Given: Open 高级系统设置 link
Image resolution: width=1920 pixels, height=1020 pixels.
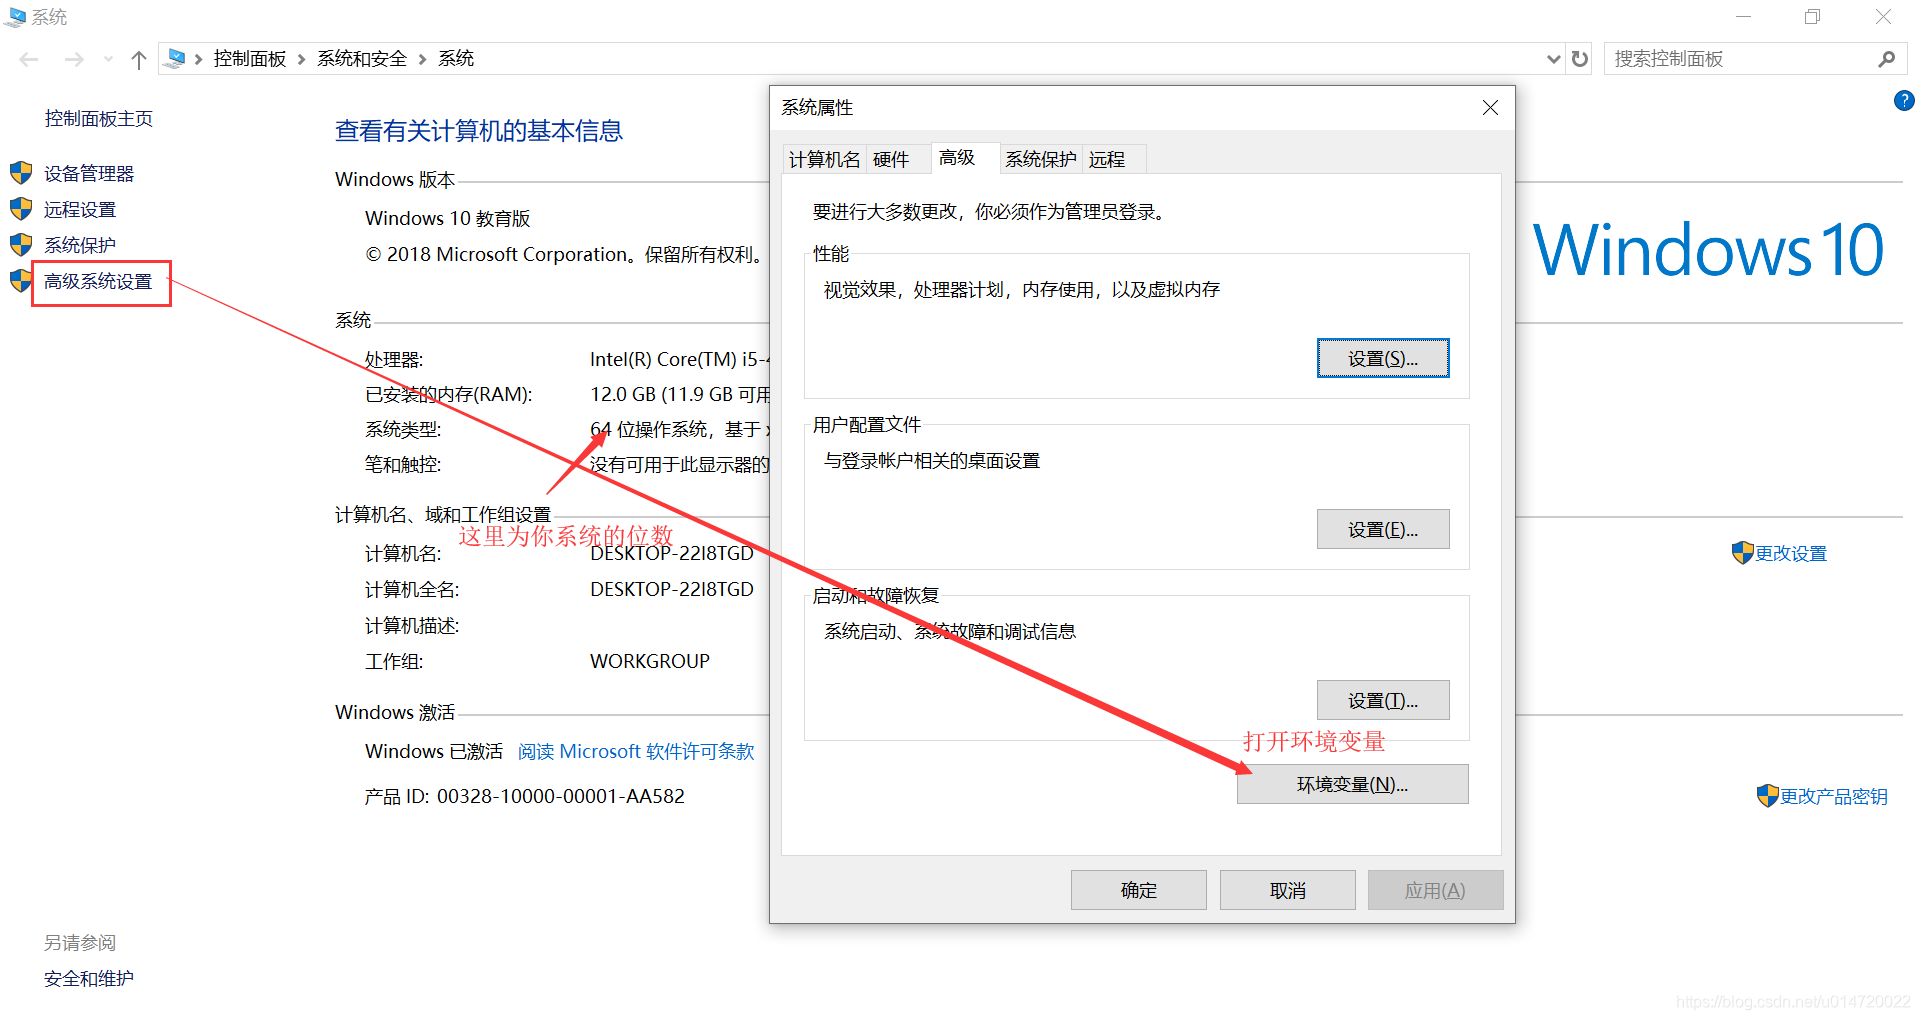Looking at the screenshot, I should pyautogui.click(x=98, y=281).
